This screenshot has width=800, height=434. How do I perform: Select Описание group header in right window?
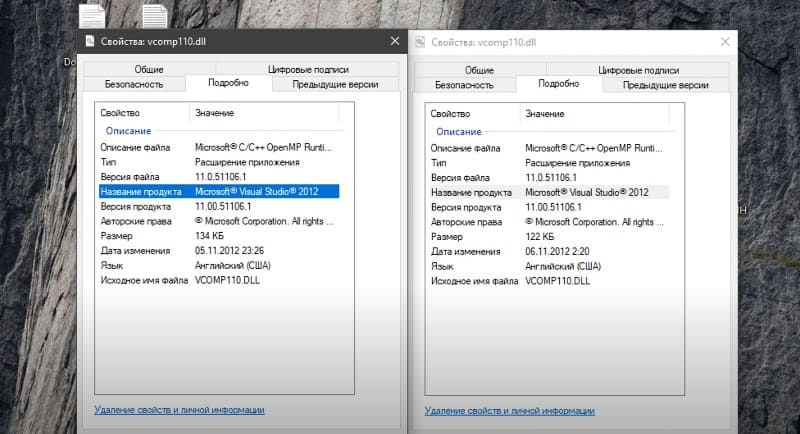[x=459, y=132]
